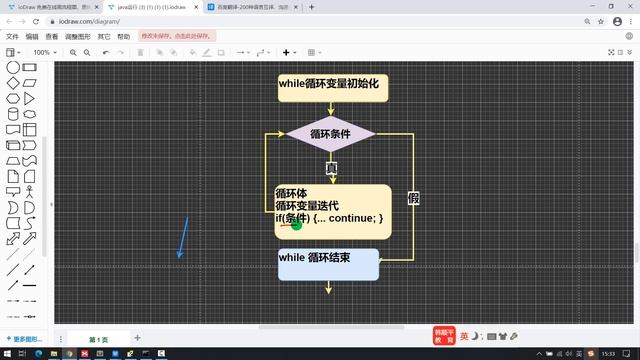Image resolution: width=640 pixels, height=360 pixels.
Task: Click the shape palette vertical scrollbar
Action: (x=44, y=196)
